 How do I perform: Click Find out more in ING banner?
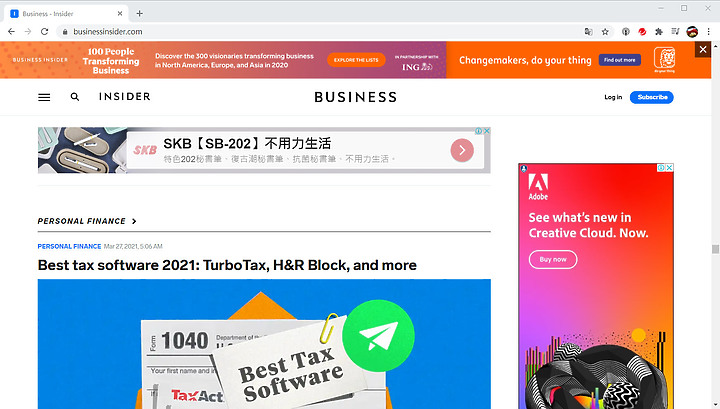point(619,60)
